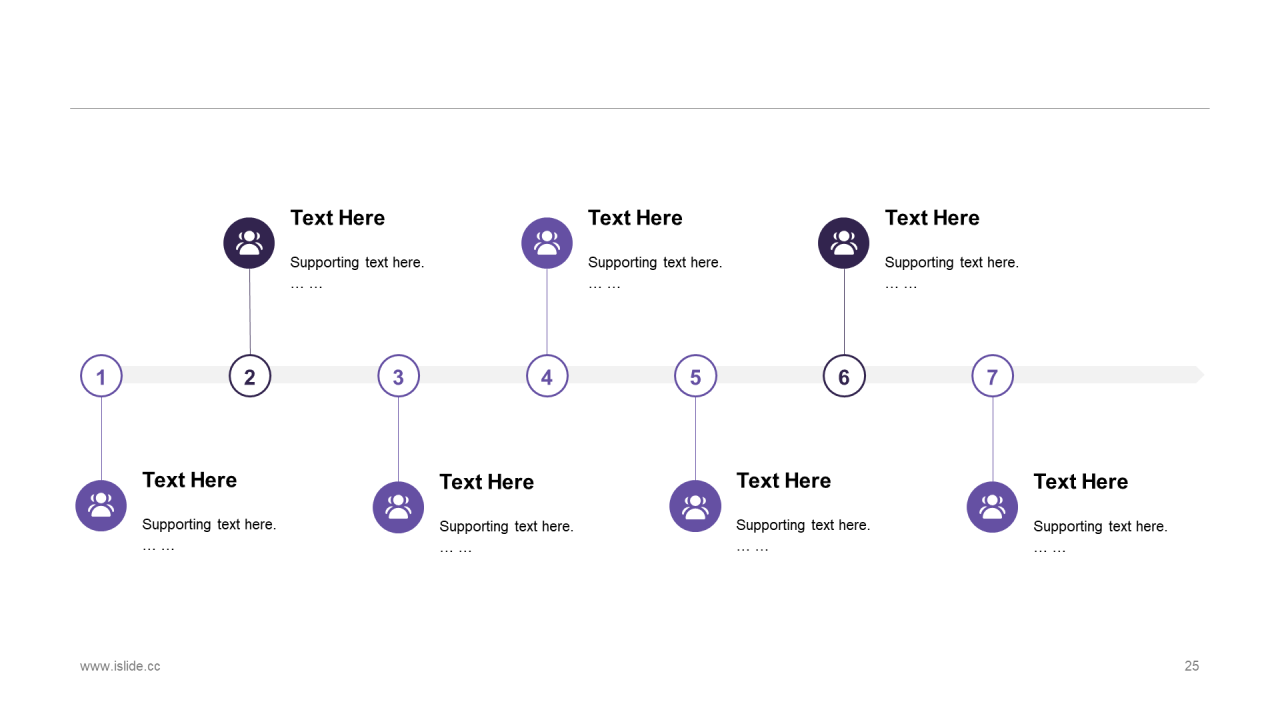The width and height of the screenshot is (1280, 720).
Task: Select timeline marker number 6
Action: 844,376
